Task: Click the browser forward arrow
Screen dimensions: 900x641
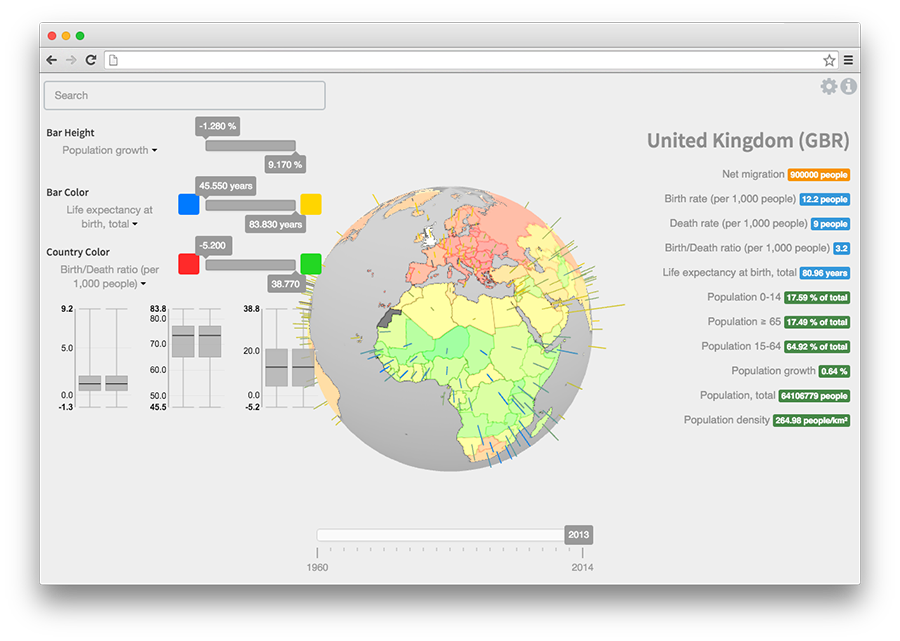Action: pos(71,60)
